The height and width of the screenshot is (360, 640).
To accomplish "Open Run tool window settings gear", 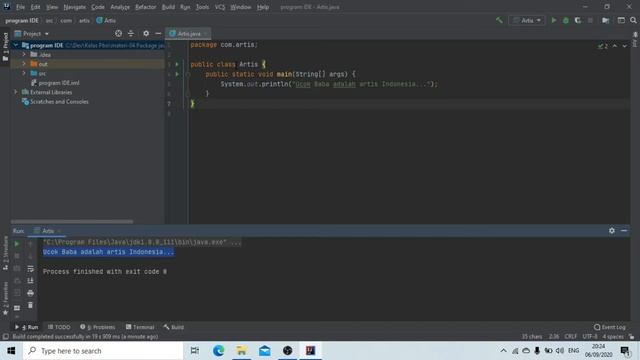I will tap(612, 231).
